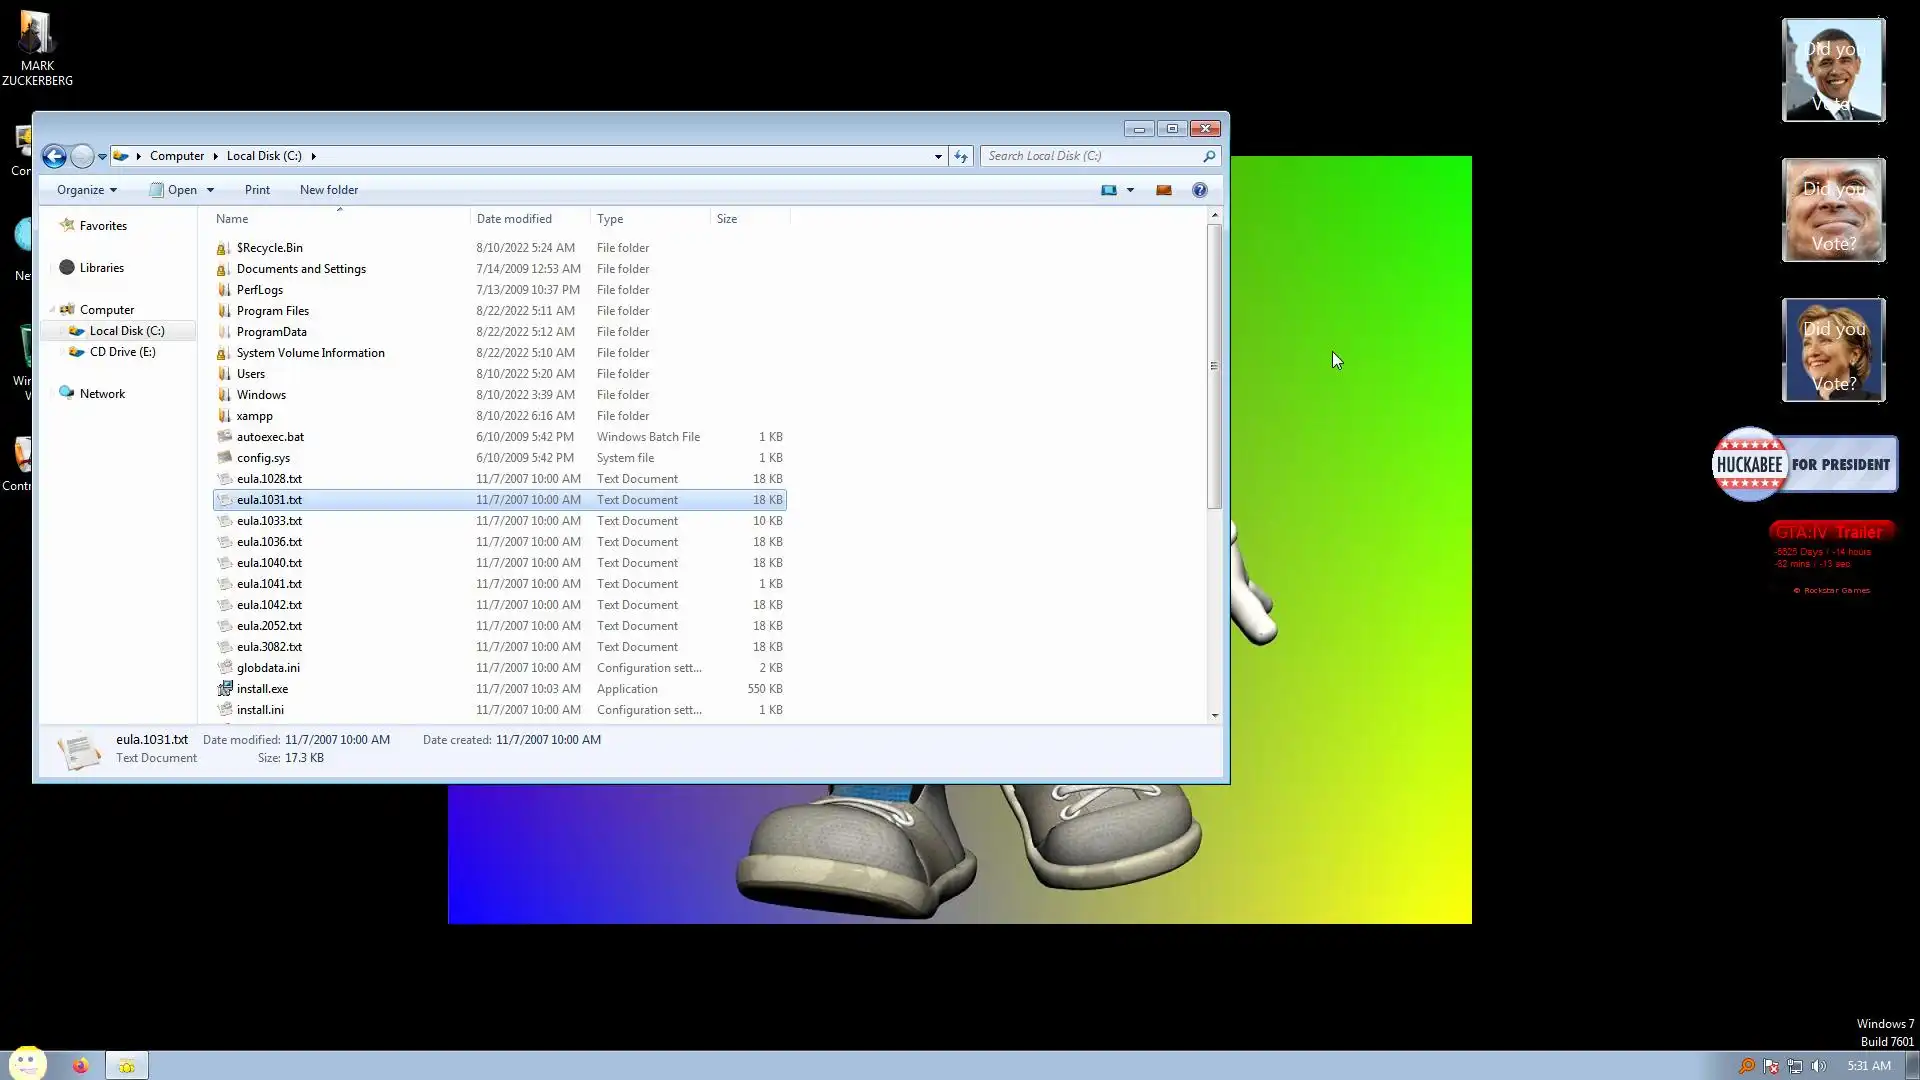1920x1080 pixels.
Task: Show the preview pane icon
Action: click(1163, 190)
